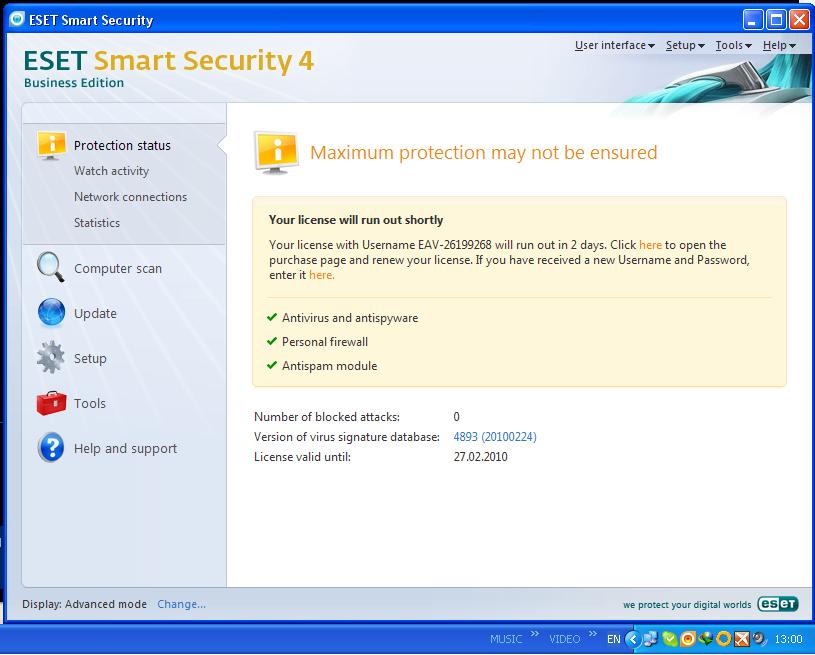
Task: Open the Setup dropdown in top menu
Action: (685, 45)
